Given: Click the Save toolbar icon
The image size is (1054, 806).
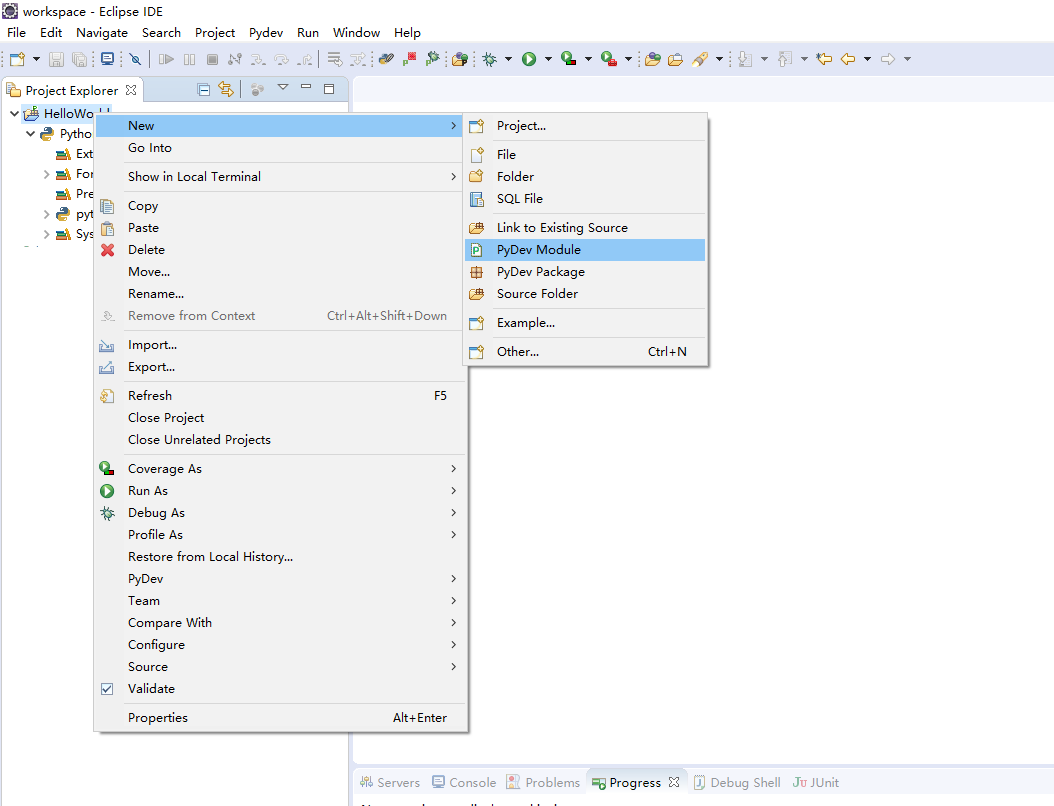Looking at the screenshot, I should (56, 59).
